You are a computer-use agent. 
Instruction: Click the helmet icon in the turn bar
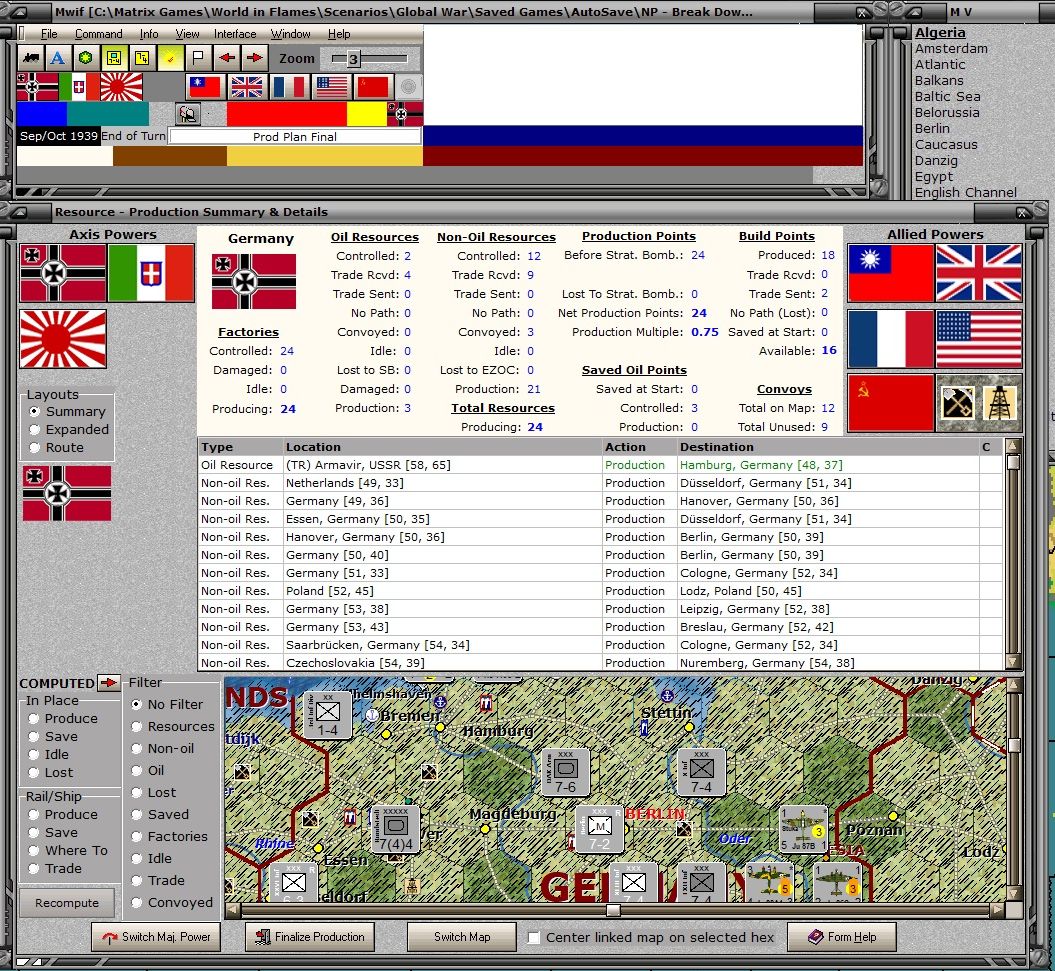pyautogui.click(x=188, y=114)
